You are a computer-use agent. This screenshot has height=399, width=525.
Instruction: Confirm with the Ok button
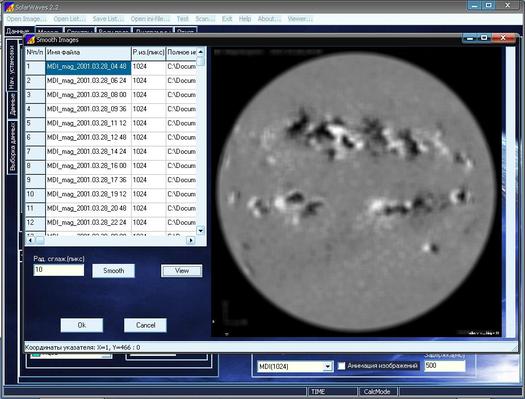point(82,325)
